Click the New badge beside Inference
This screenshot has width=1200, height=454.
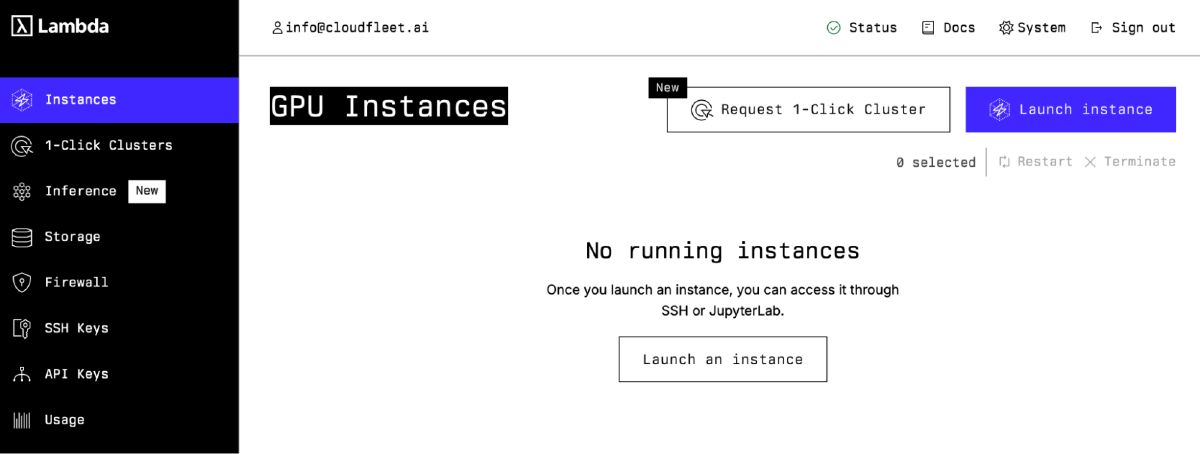[x=147, y=191]
